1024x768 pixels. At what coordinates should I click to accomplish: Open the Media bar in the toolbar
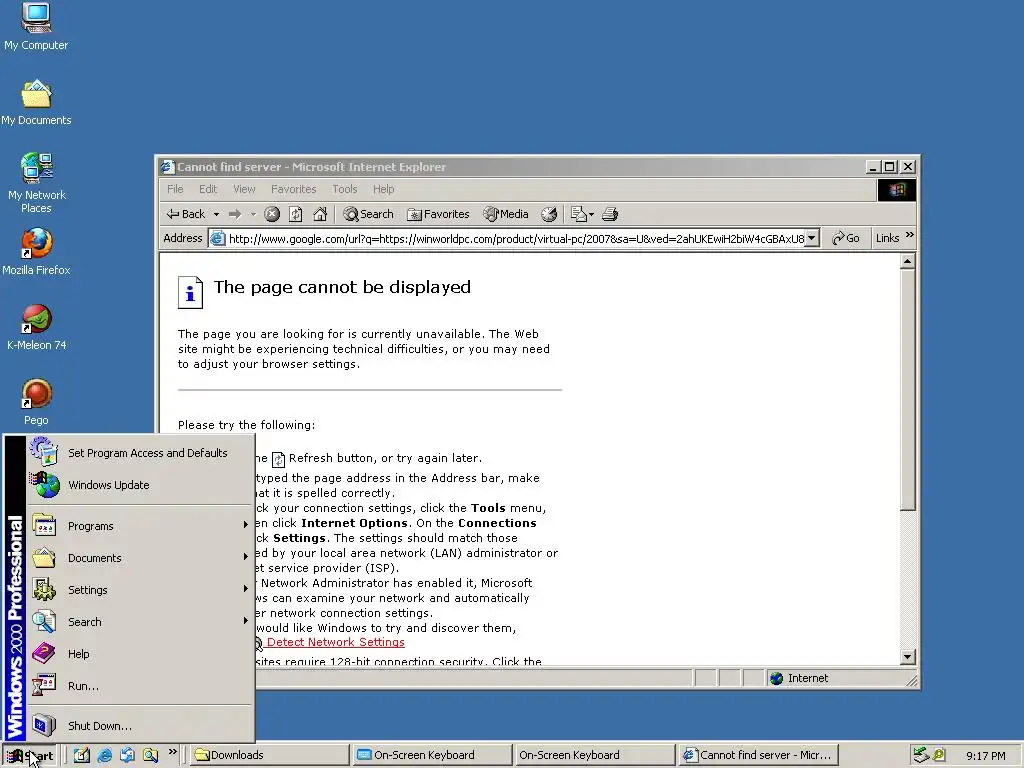[505, 214]
